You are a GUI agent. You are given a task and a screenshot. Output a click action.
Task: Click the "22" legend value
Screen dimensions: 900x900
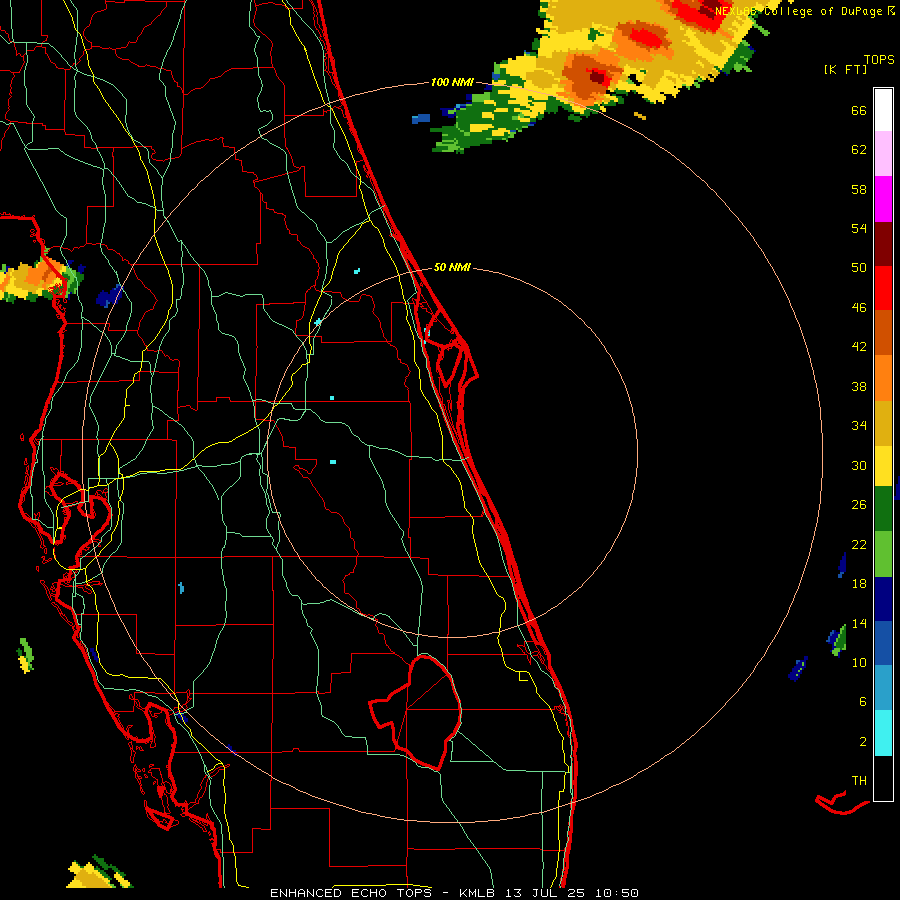[x=859, y=545]
